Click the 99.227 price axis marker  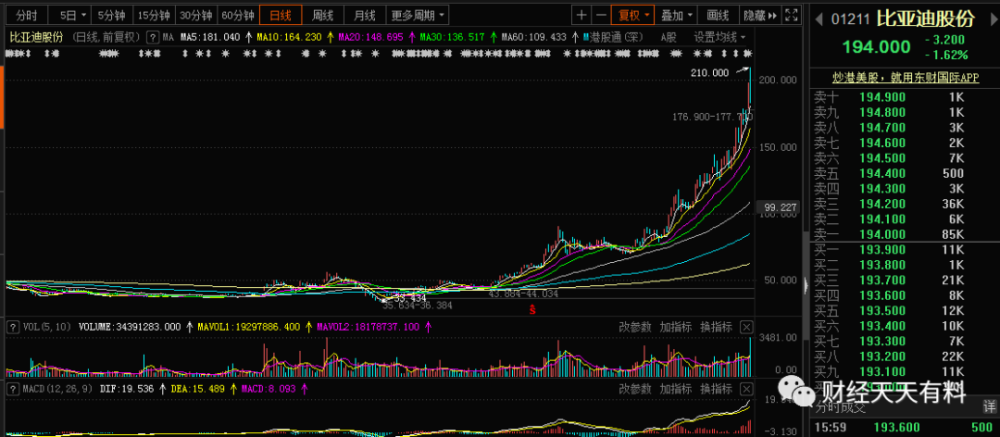coord(777,207)
